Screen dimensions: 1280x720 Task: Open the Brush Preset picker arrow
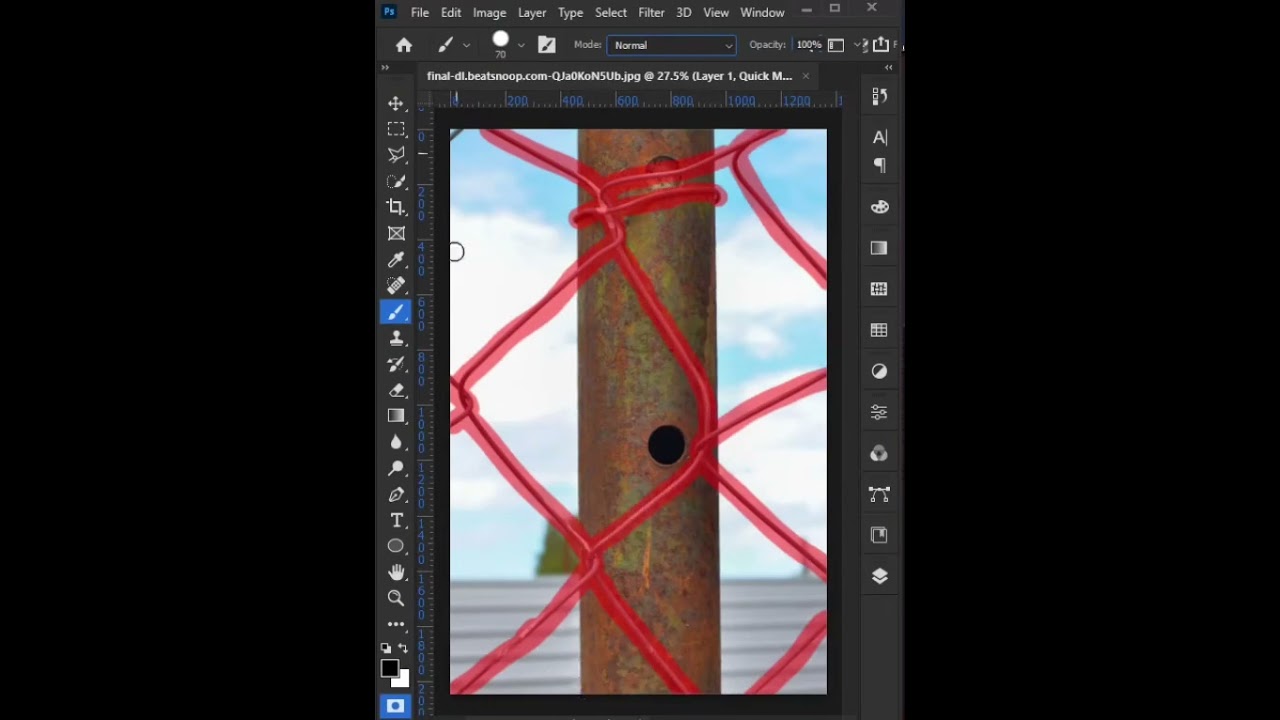point(521,45)
